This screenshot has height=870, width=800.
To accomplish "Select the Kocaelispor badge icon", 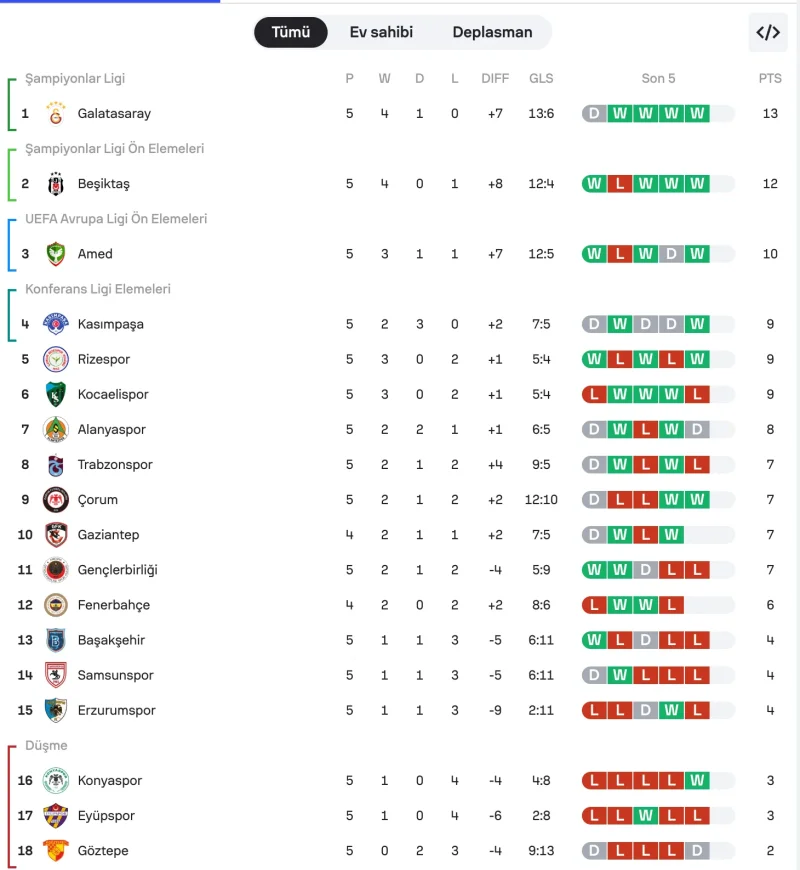I will point(55,394).
